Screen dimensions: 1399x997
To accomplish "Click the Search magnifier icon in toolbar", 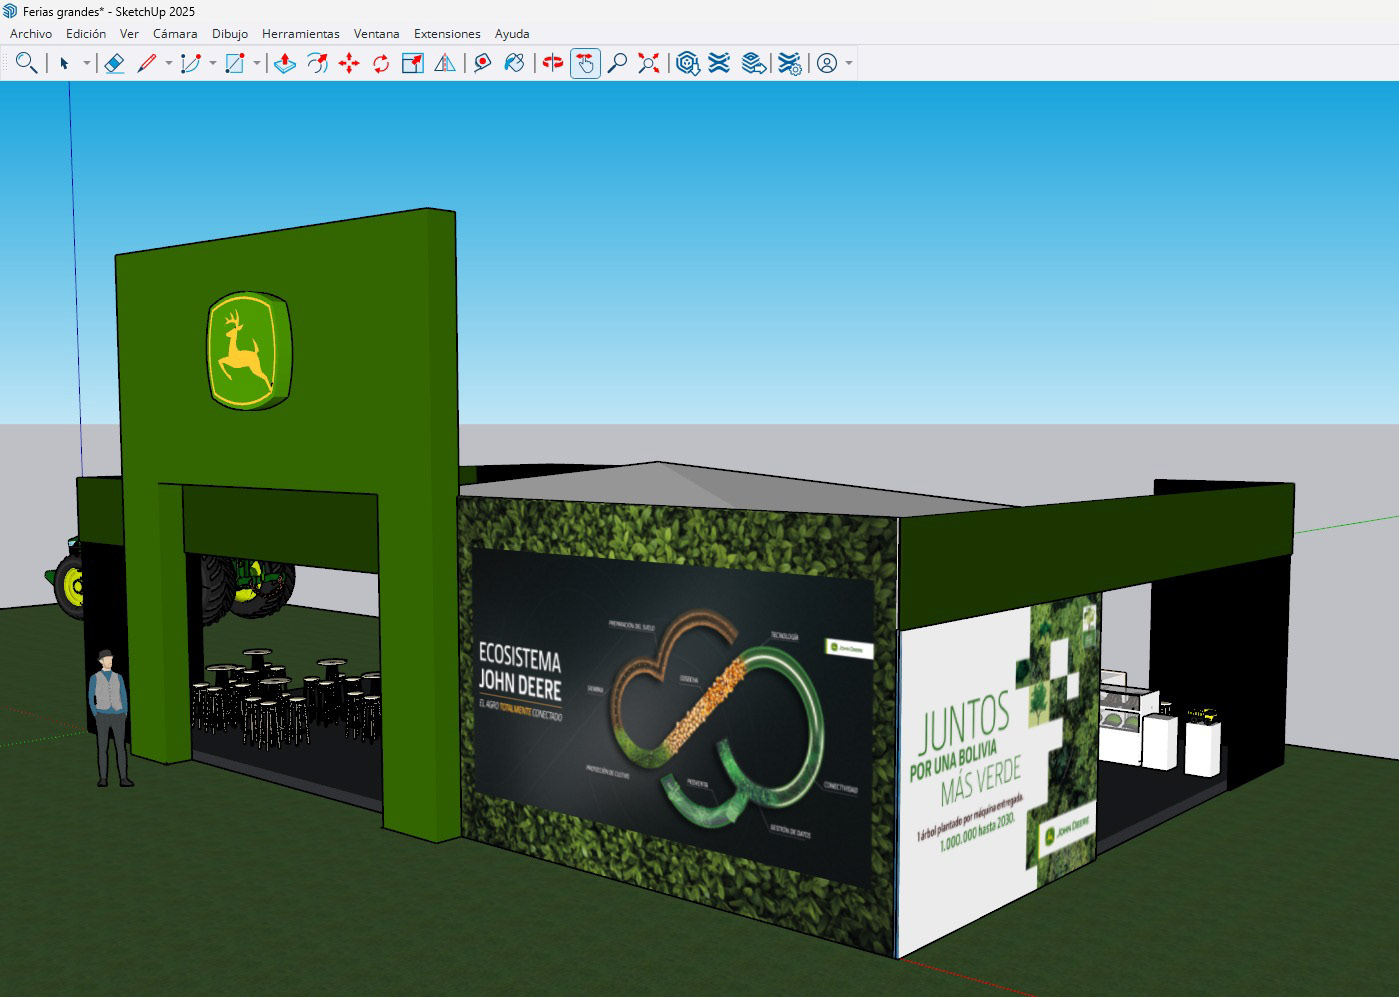I will [x=27, y=63].
